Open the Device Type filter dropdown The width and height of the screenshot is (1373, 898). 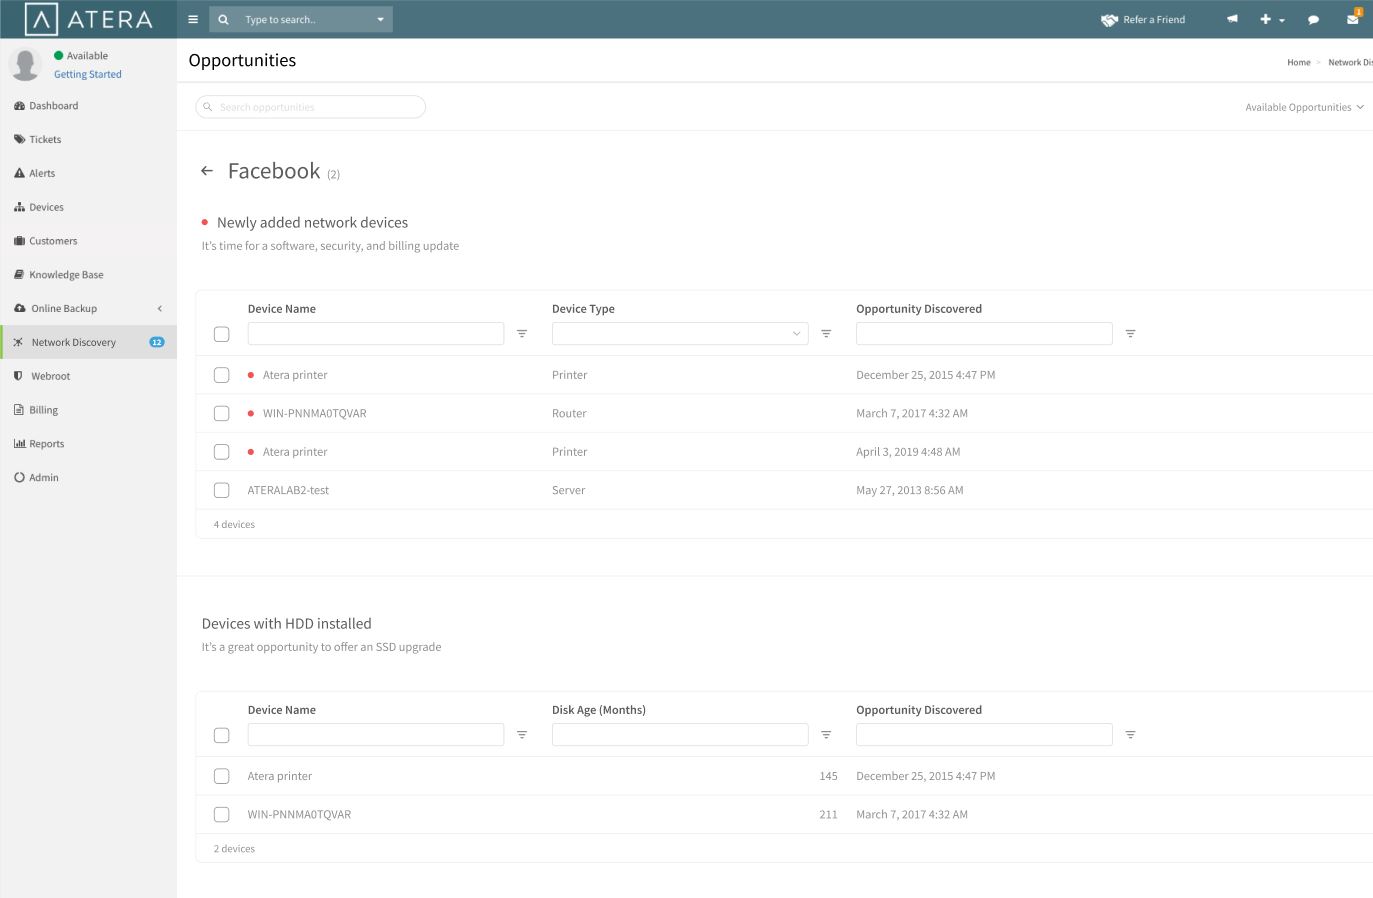[680, 334]
